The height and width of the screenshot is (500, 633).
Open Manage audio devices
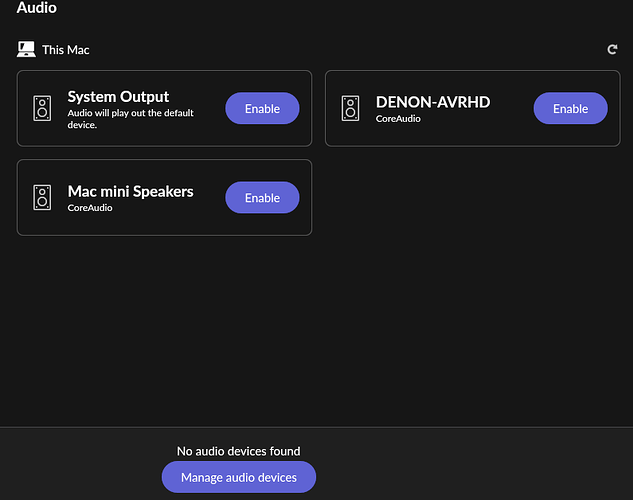(238, 477)
